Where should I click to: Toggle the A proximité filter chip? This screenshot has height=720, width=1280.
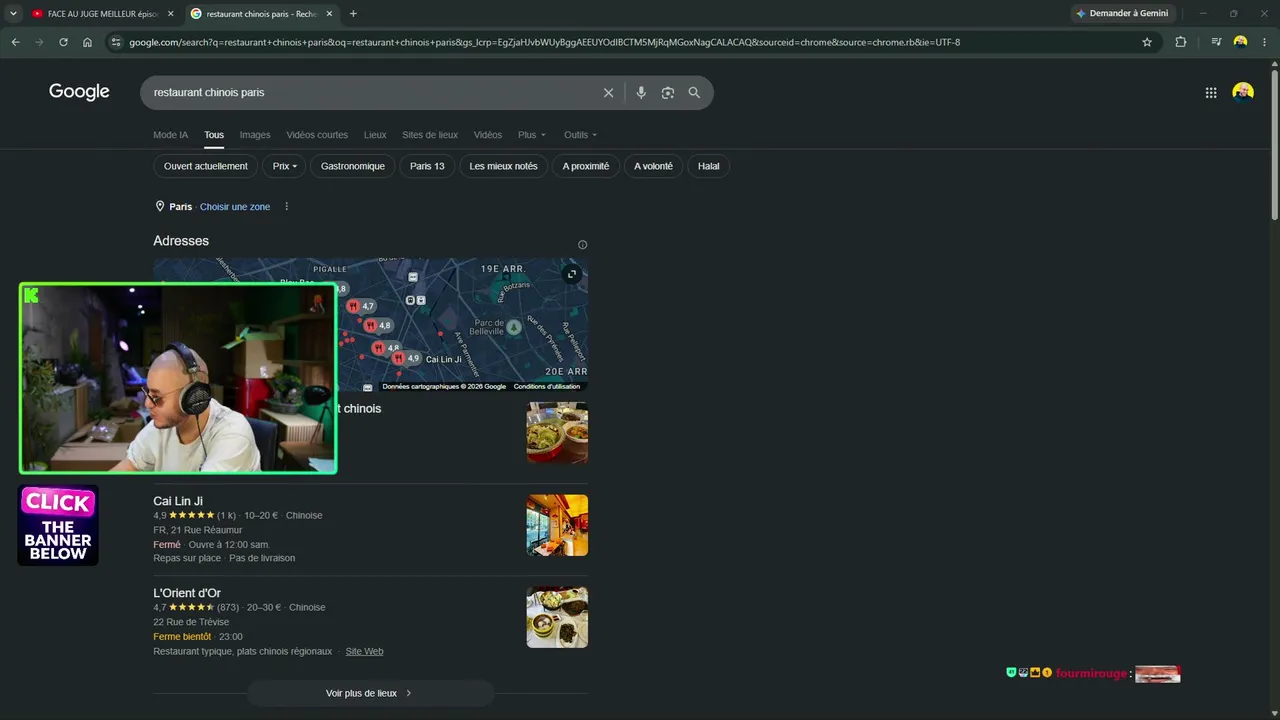pyautogui.click(x=586, y=166)
